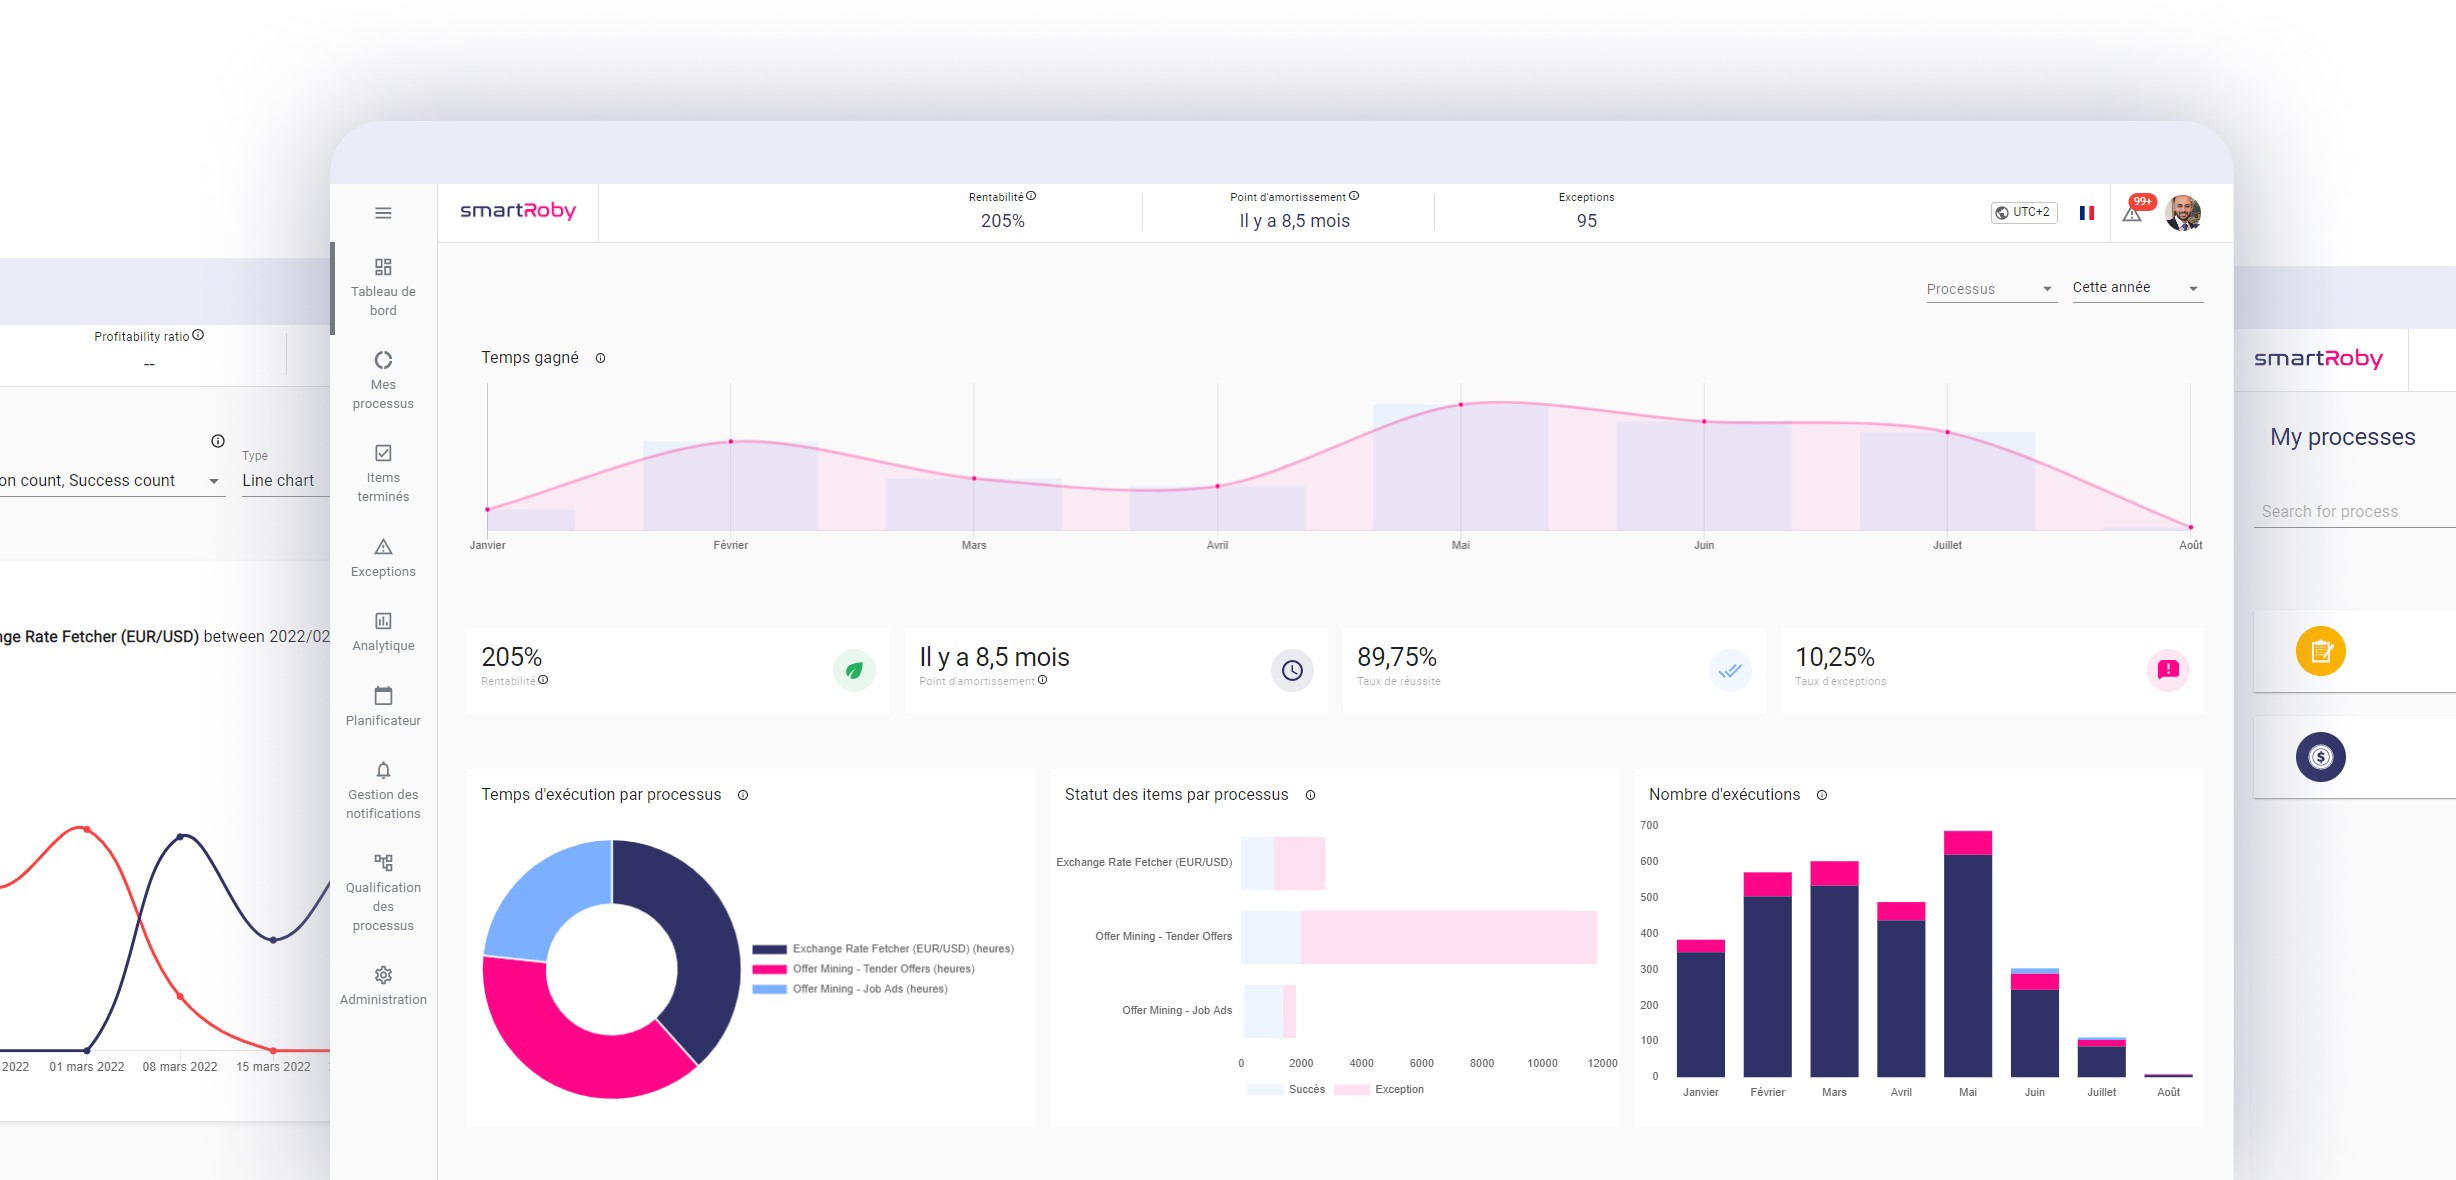Viewport: 2456px width, 1180px height.
Task: Click dark dollar icon in right window
Action: 2321,757
